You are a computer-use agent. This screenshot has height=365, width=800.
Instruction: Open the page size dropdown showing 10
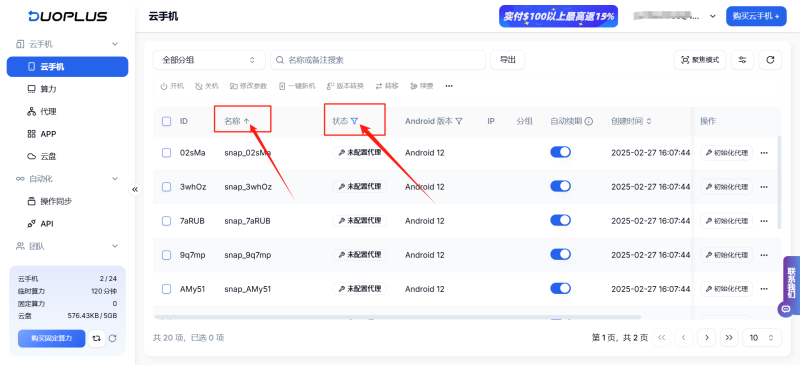click(762, 337)
